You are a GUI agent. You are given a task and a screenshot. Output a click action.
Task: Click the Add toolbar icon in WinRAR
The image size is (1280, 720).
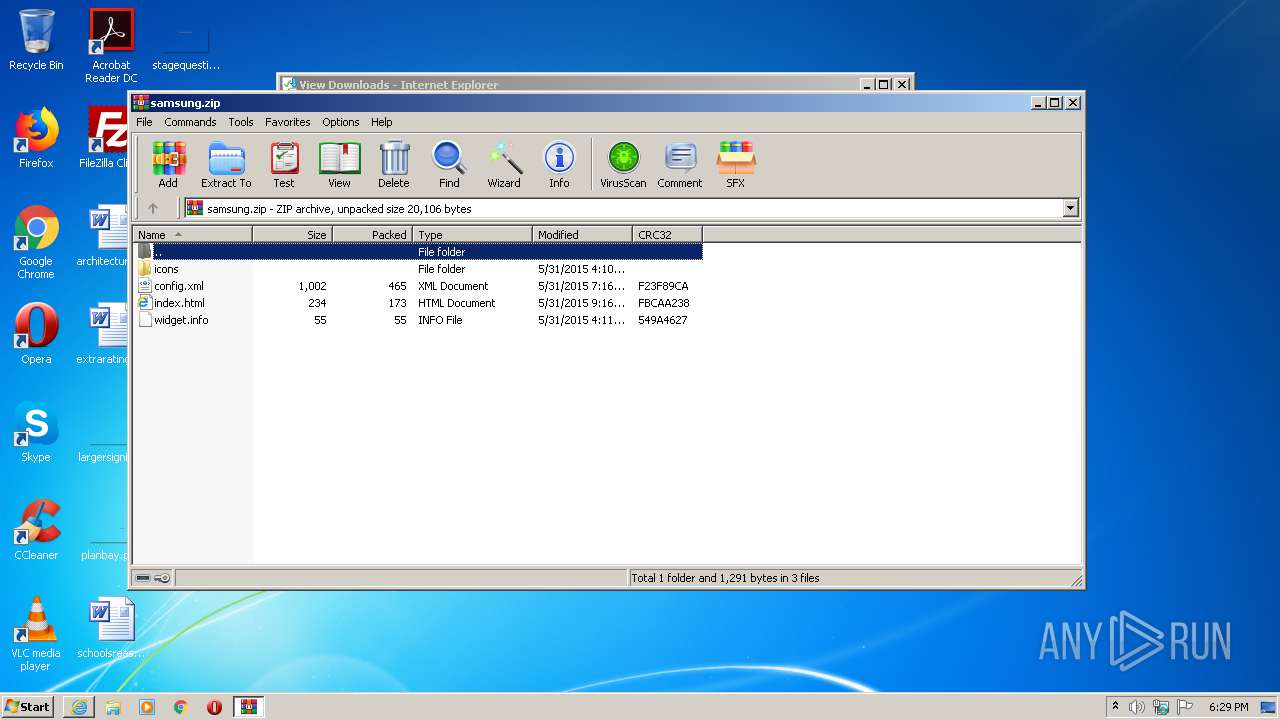click(168, 165)
